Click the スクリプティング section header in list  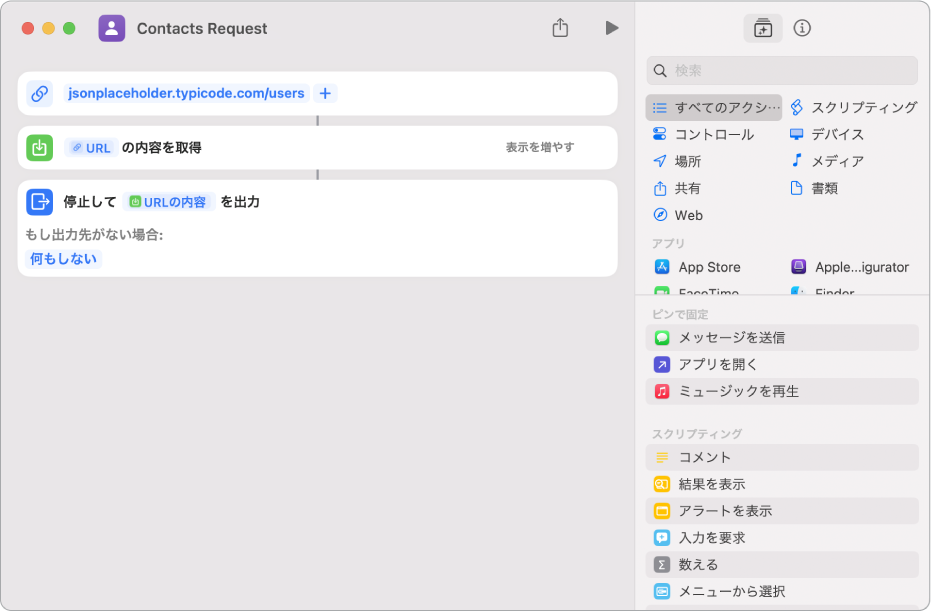[697, 433]
